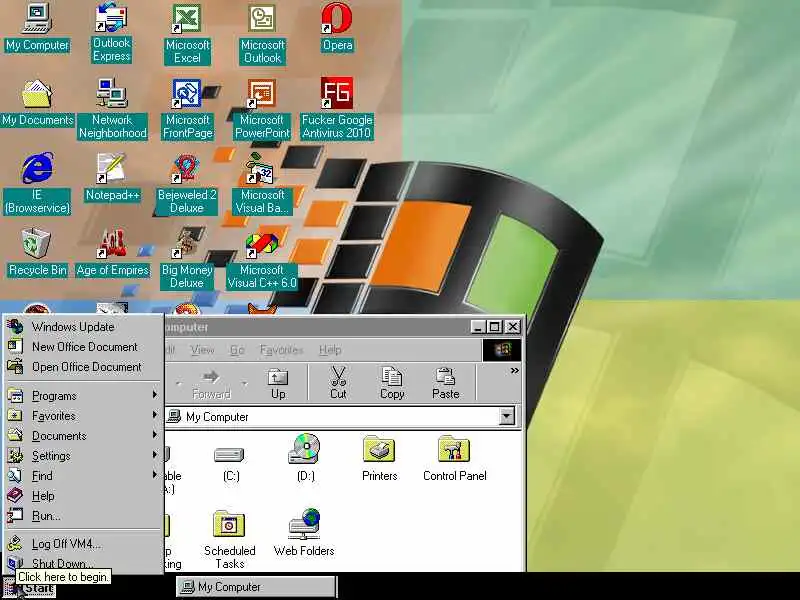Show more toolbar buttons via chevron
The width and height of the screenshot is (800, 600).
point(514,371)
